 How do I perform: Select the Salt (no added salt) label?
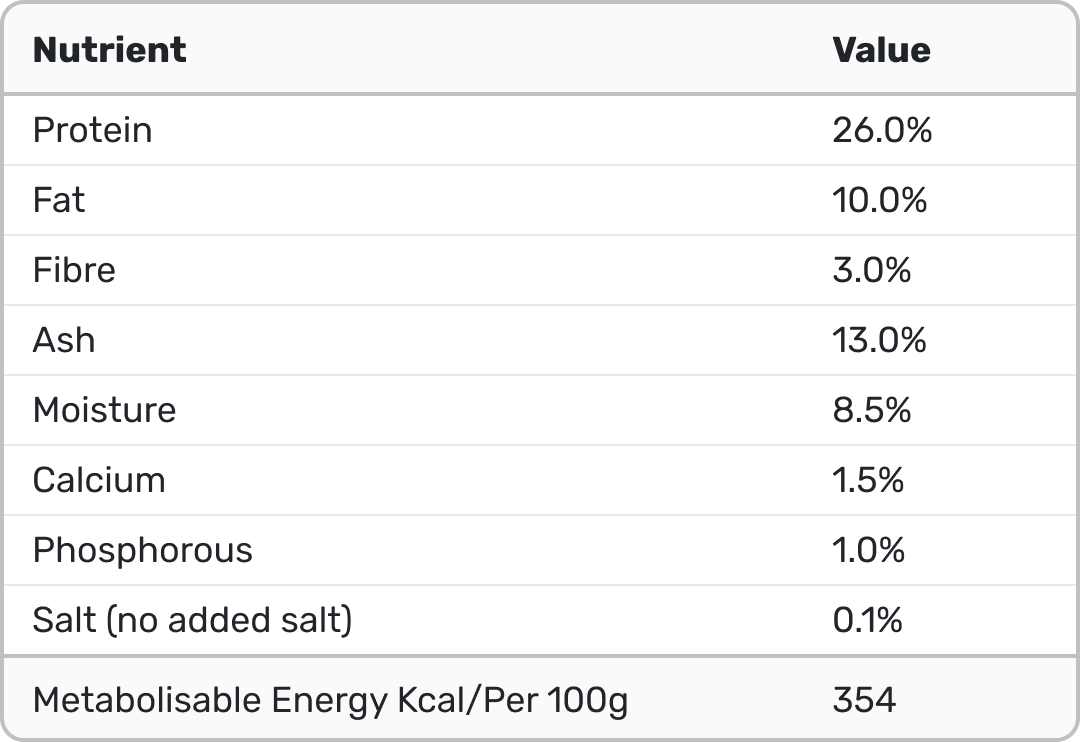point(193,620)
